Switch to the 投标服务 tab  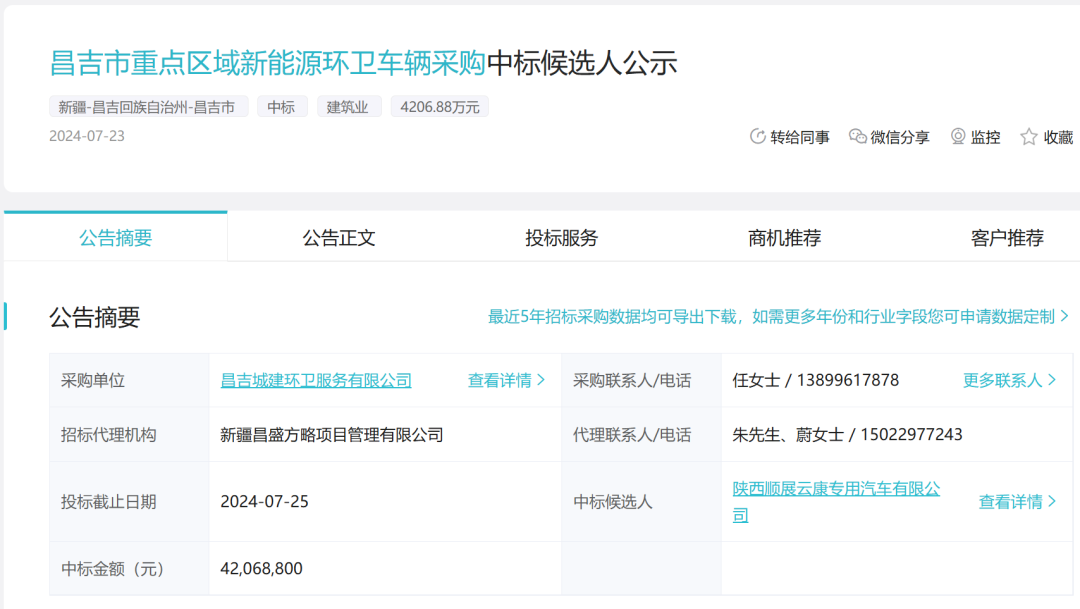561,238
